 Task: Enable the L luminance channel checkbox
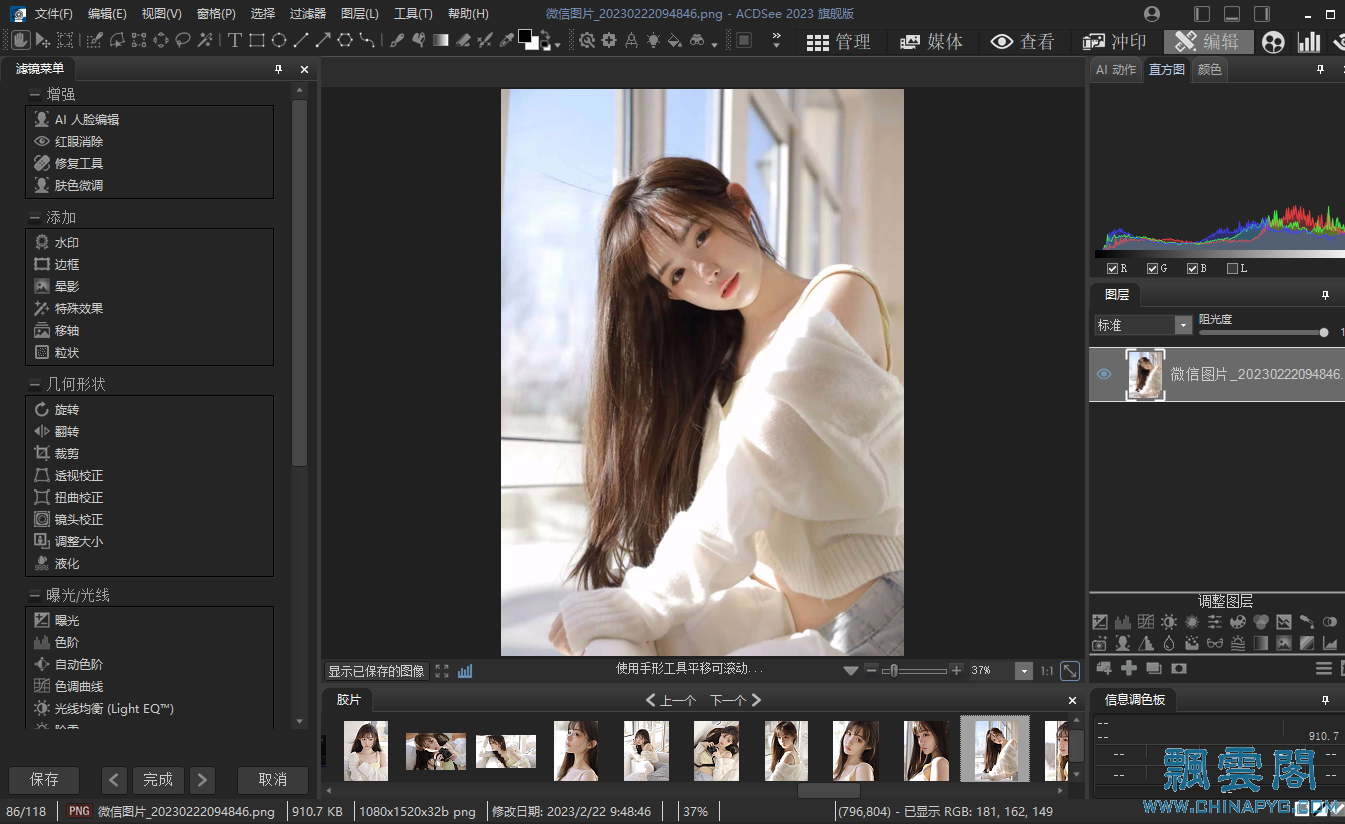1232,268
